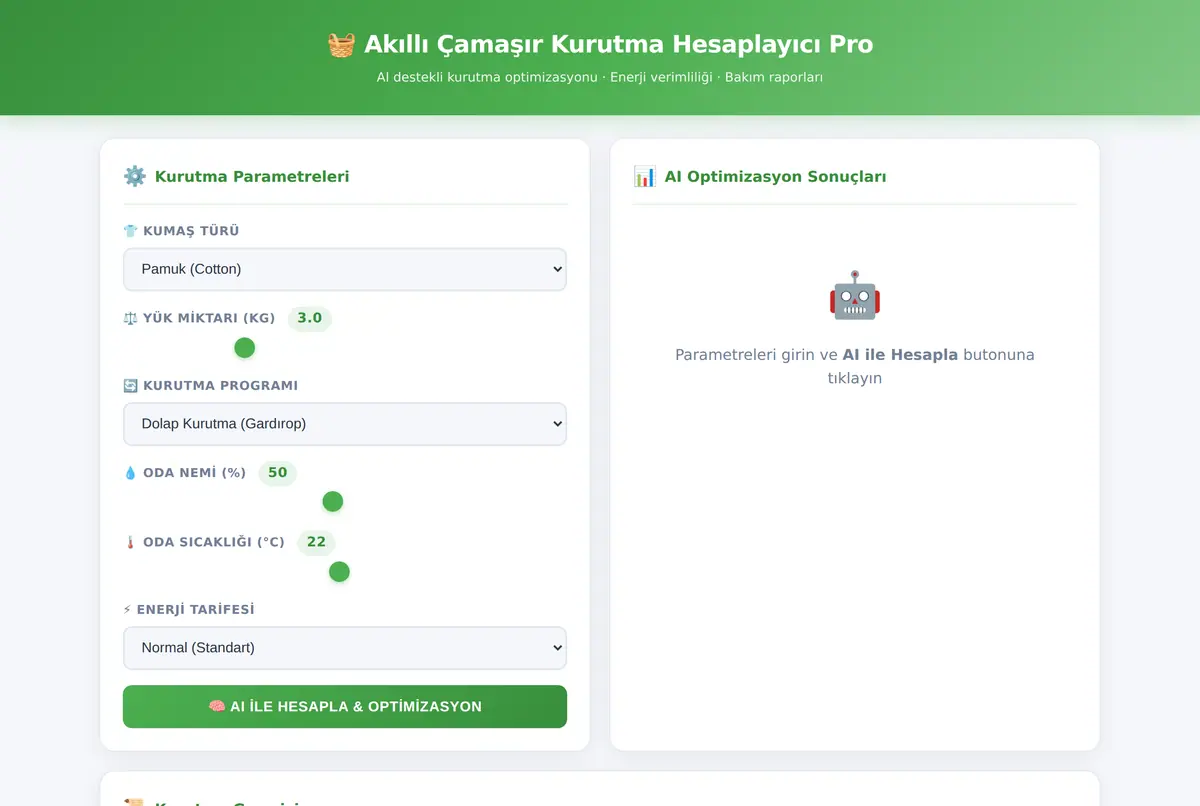The width and height of the screenshot is (1200, 806).
Task: Open the Kurutma Programı dropdown
Action: click(345, 424)
